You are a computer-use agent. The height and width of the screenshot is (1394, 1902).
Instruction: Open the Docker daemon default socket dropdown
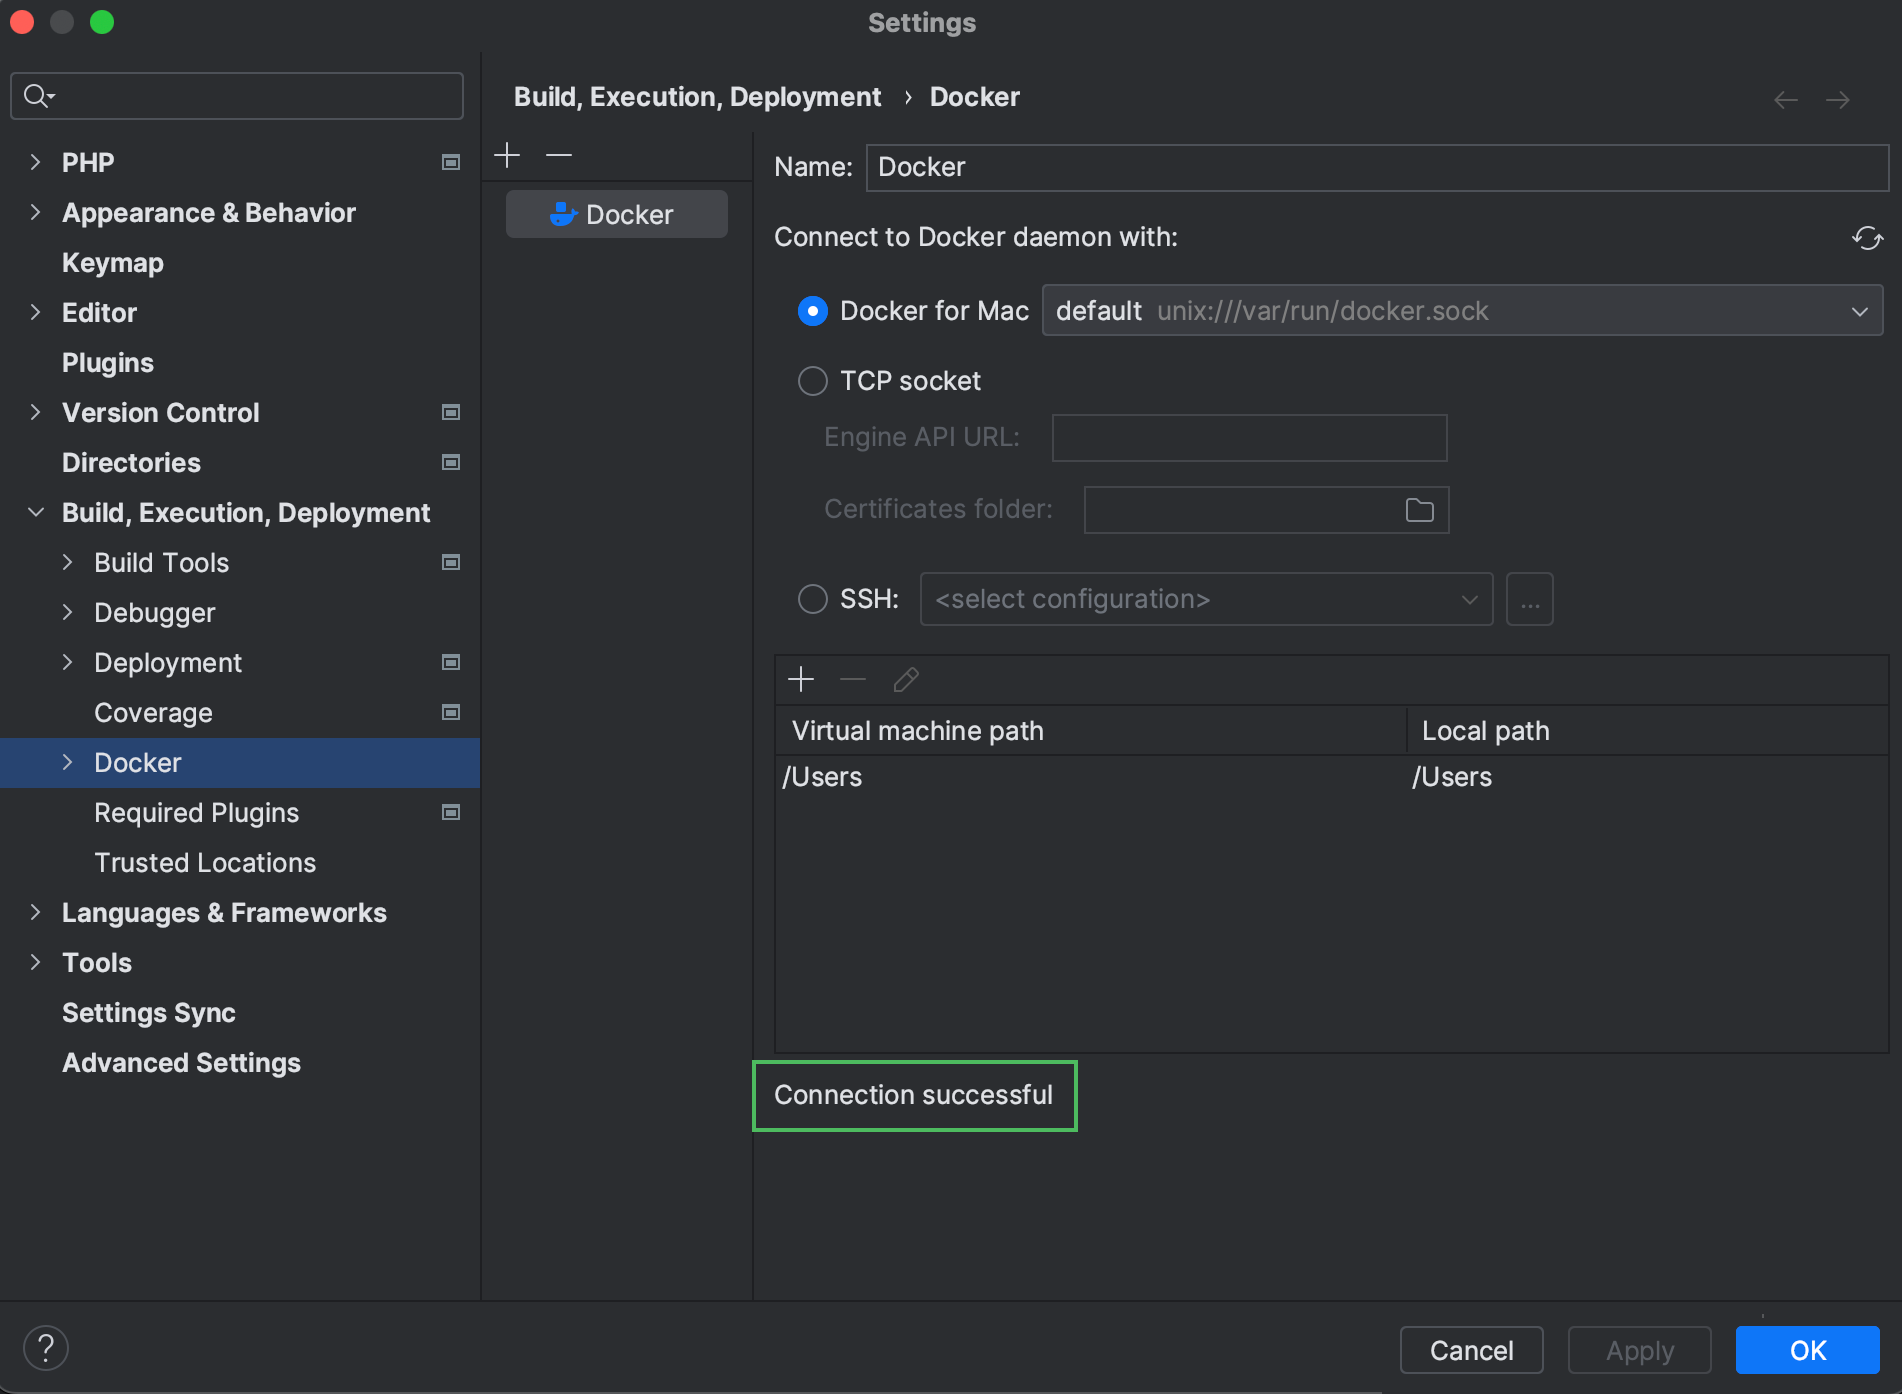coord(1860,310)
